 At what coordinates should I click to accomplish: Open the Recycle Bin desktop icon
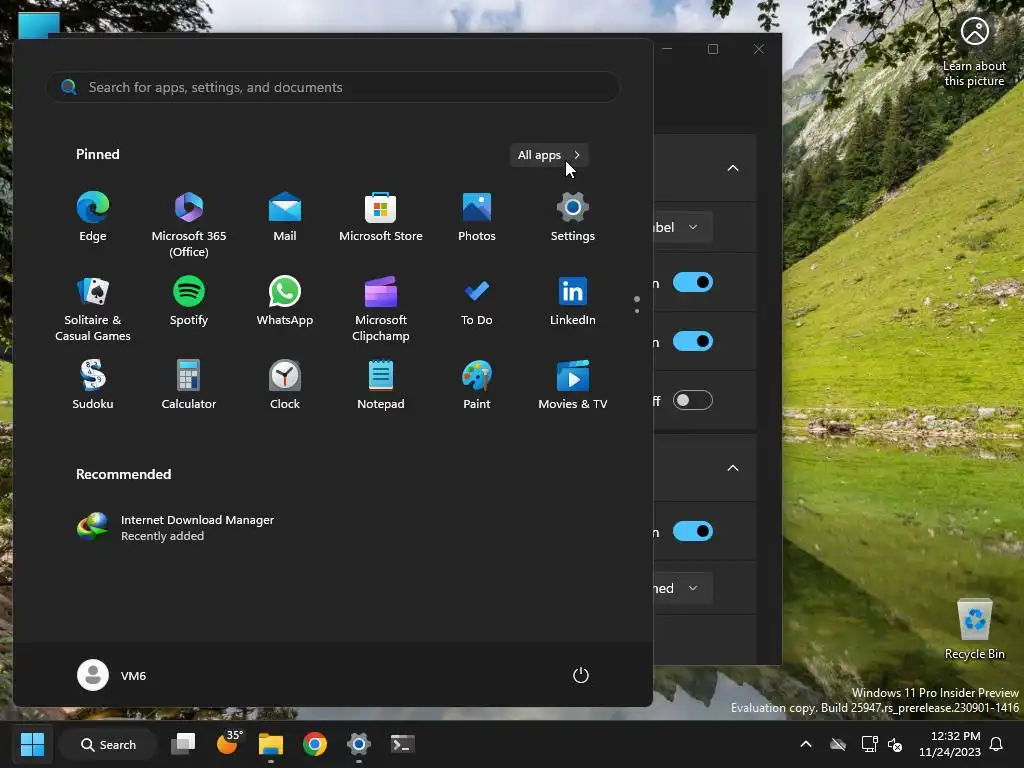coord(974,629)
